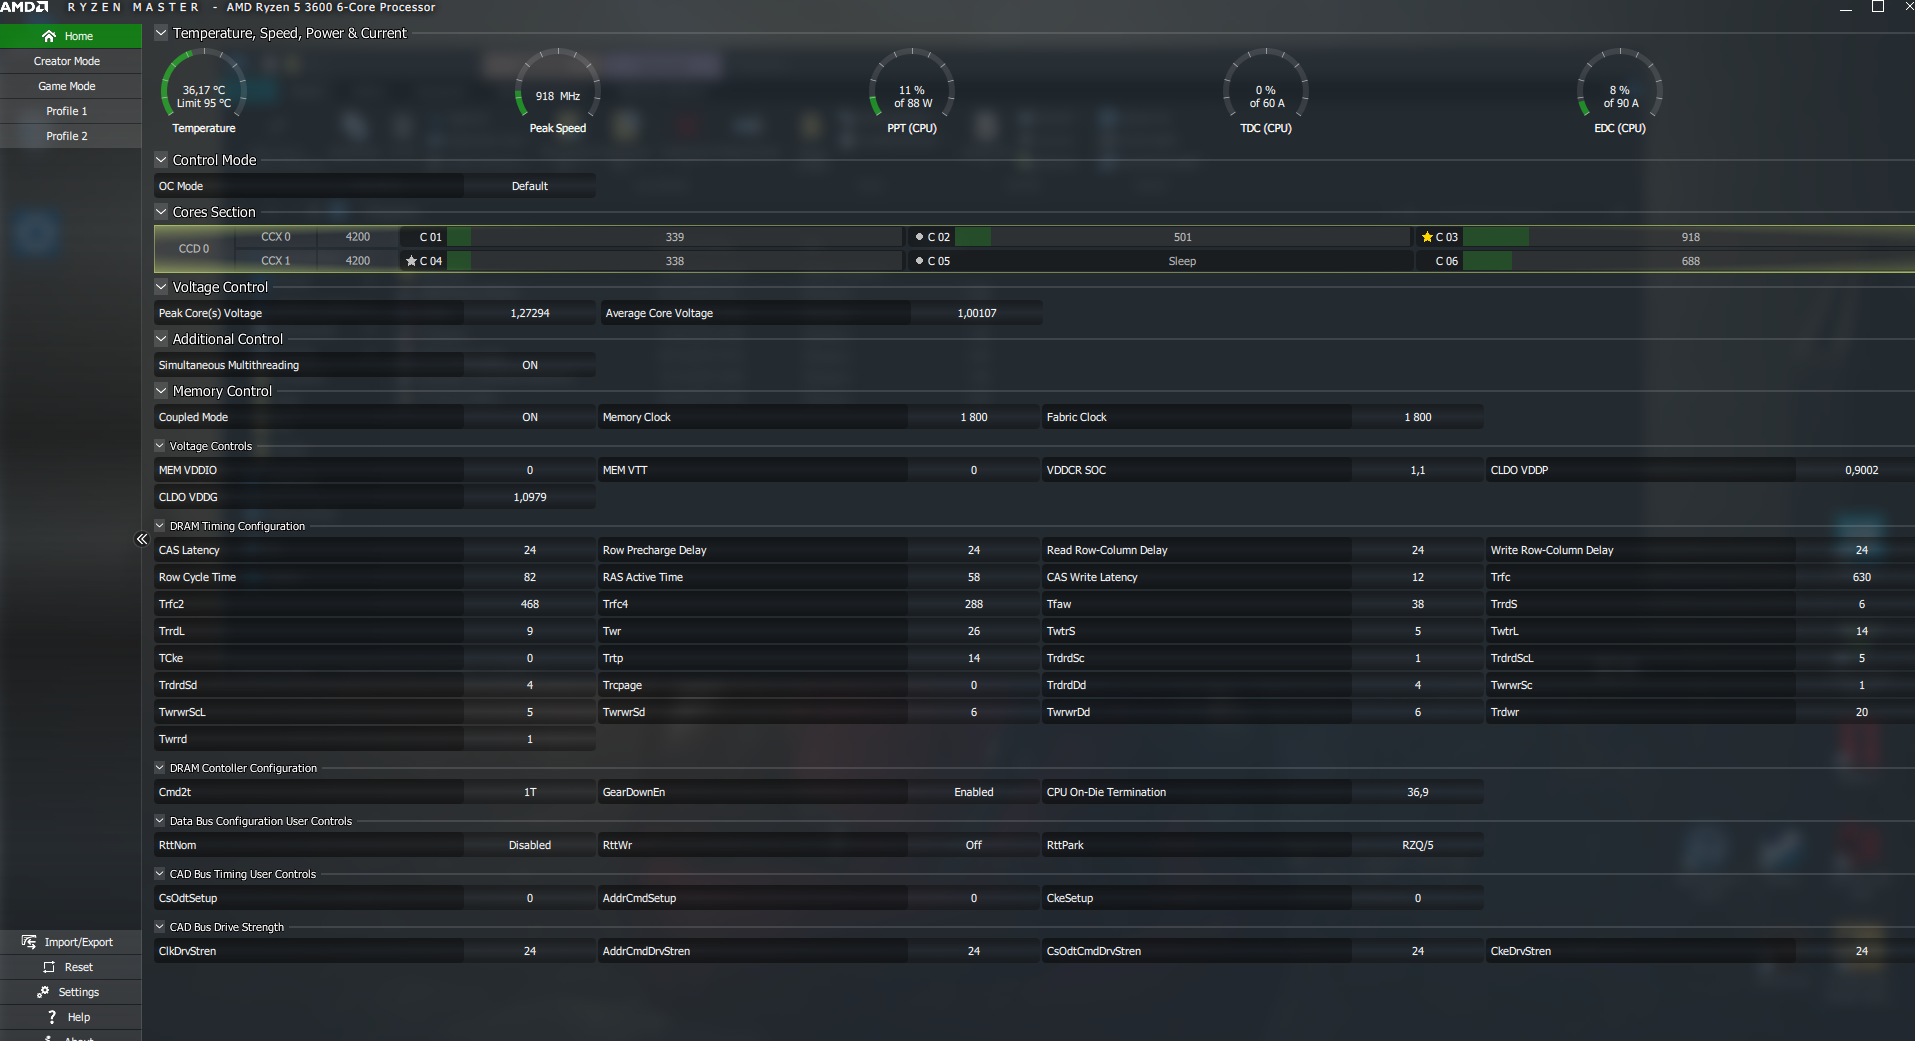Switch to Creator Mode profile
The image size is (1915, 1041).
point(67,61)
